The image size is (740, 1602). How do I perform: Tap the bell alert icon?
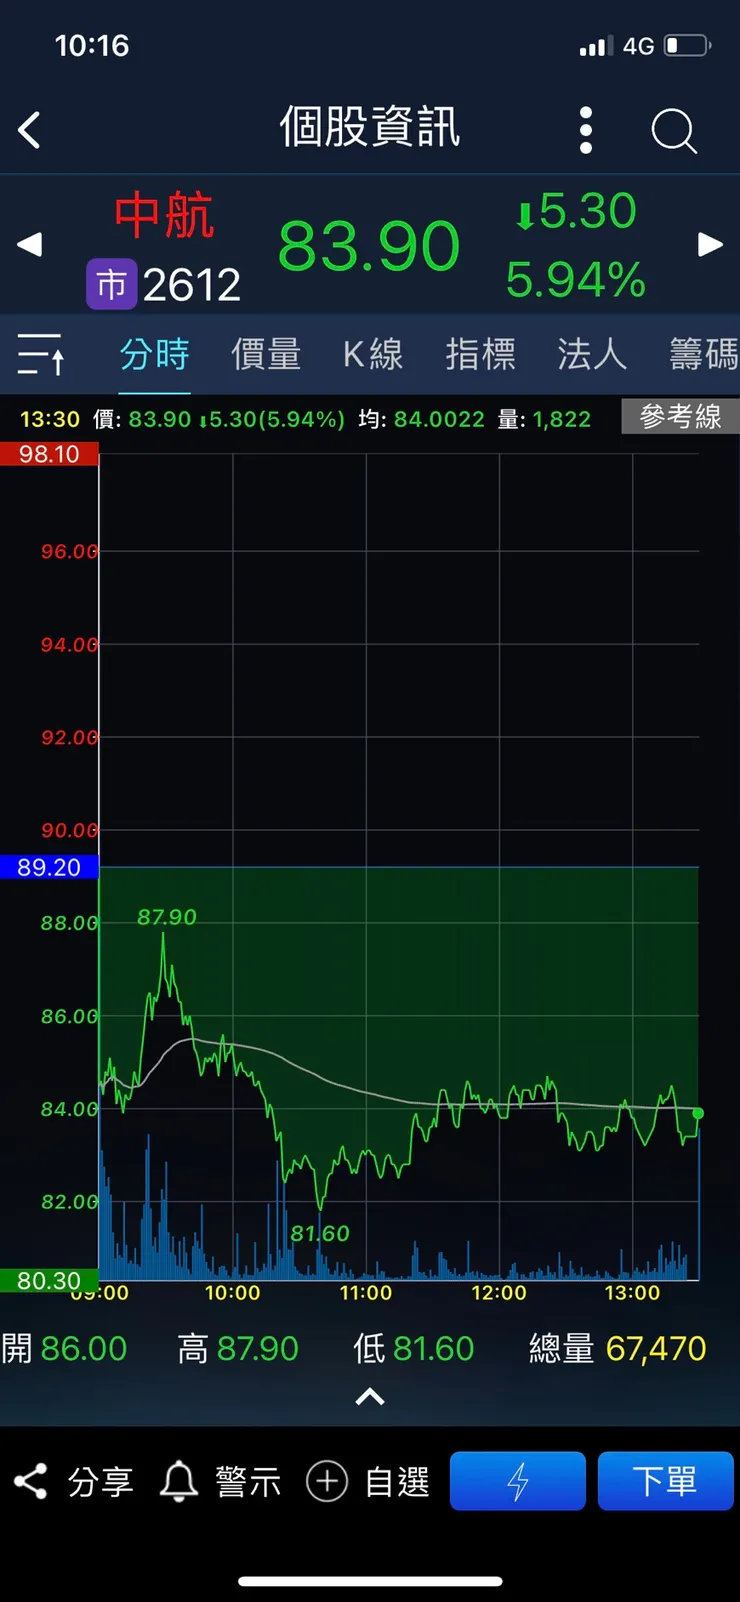coord(179,1481)
